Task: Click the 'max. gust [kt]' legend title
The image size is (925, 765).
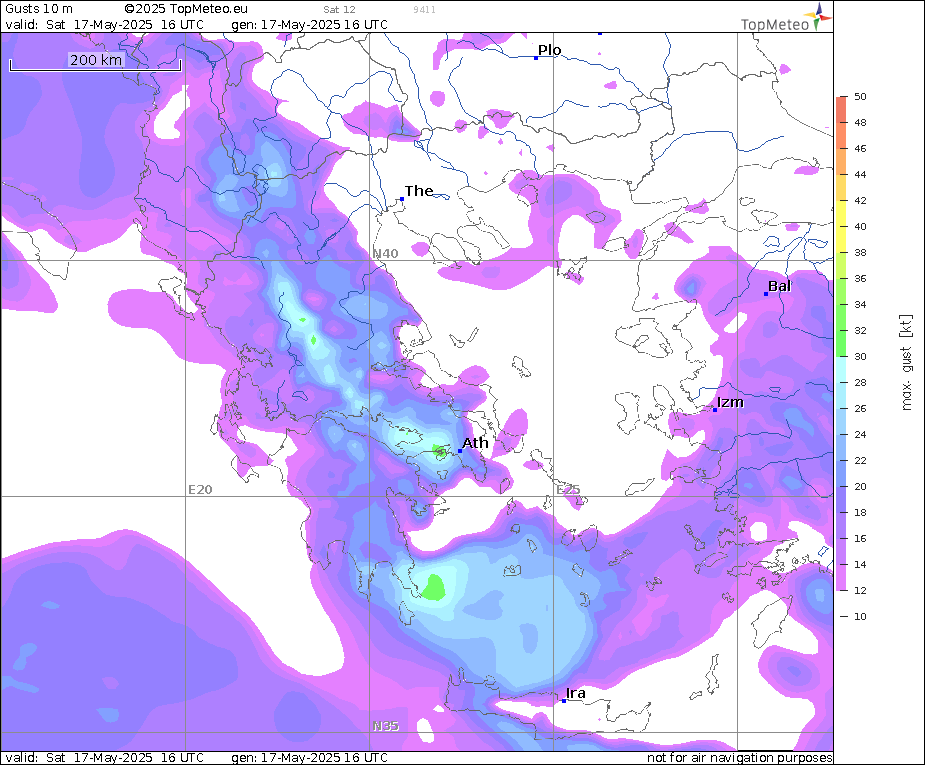Action: pyautogui.click(x=906, y=363)
